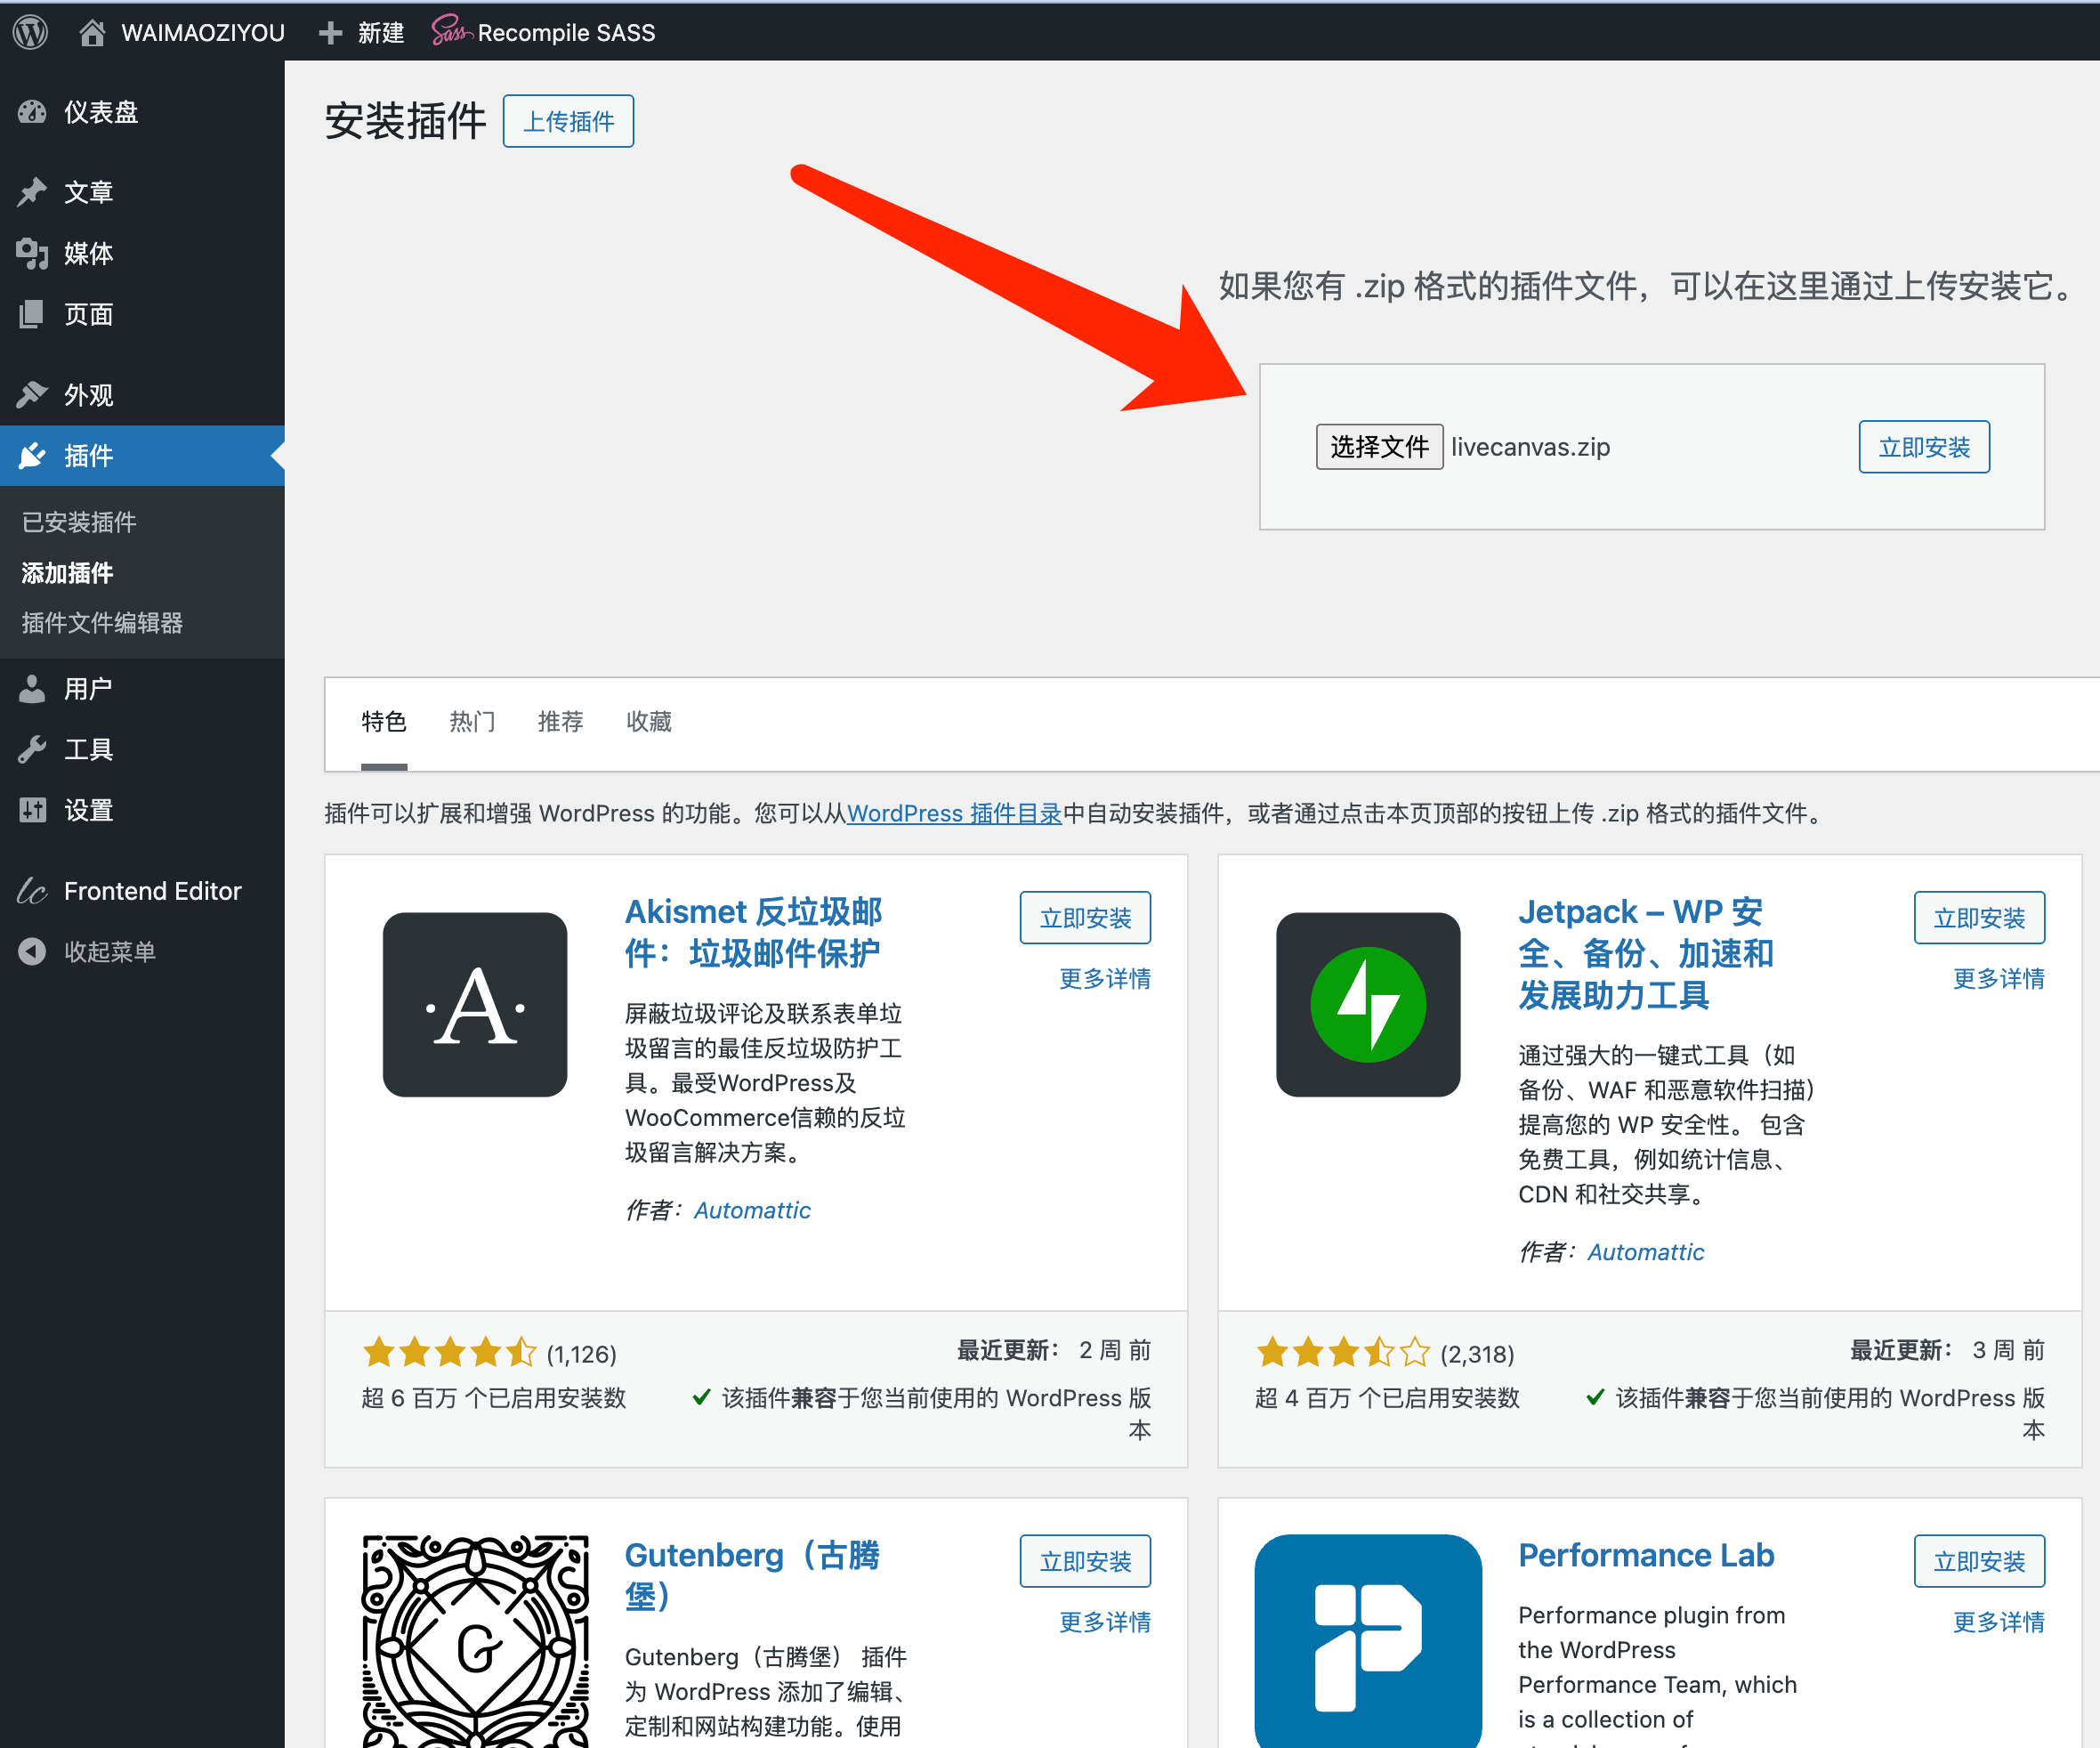Viewport: 2100px width, 1748px height.
Task: Click the WordPress logo icon
Action: click(31, 32)
